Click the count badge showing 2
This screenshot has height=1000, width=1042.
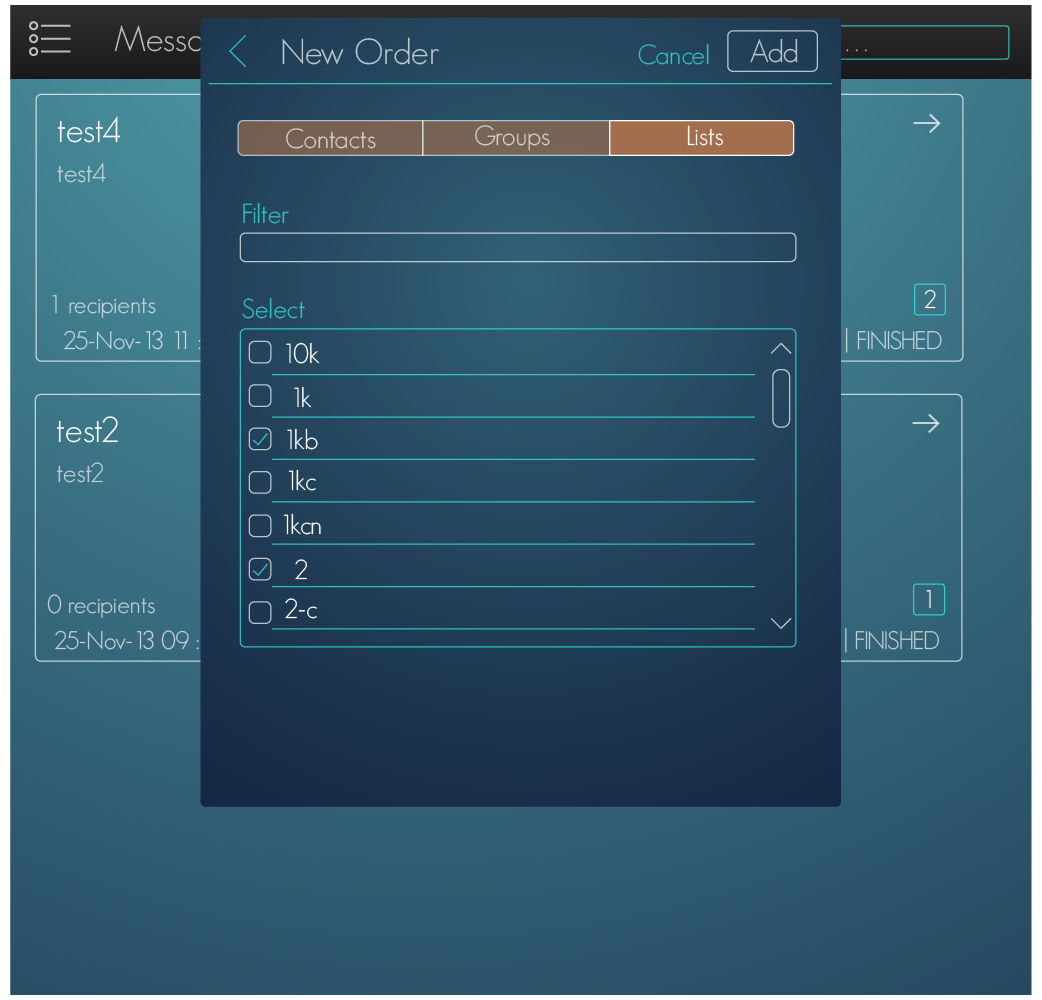pyautogui.click(x=929, y=299)
